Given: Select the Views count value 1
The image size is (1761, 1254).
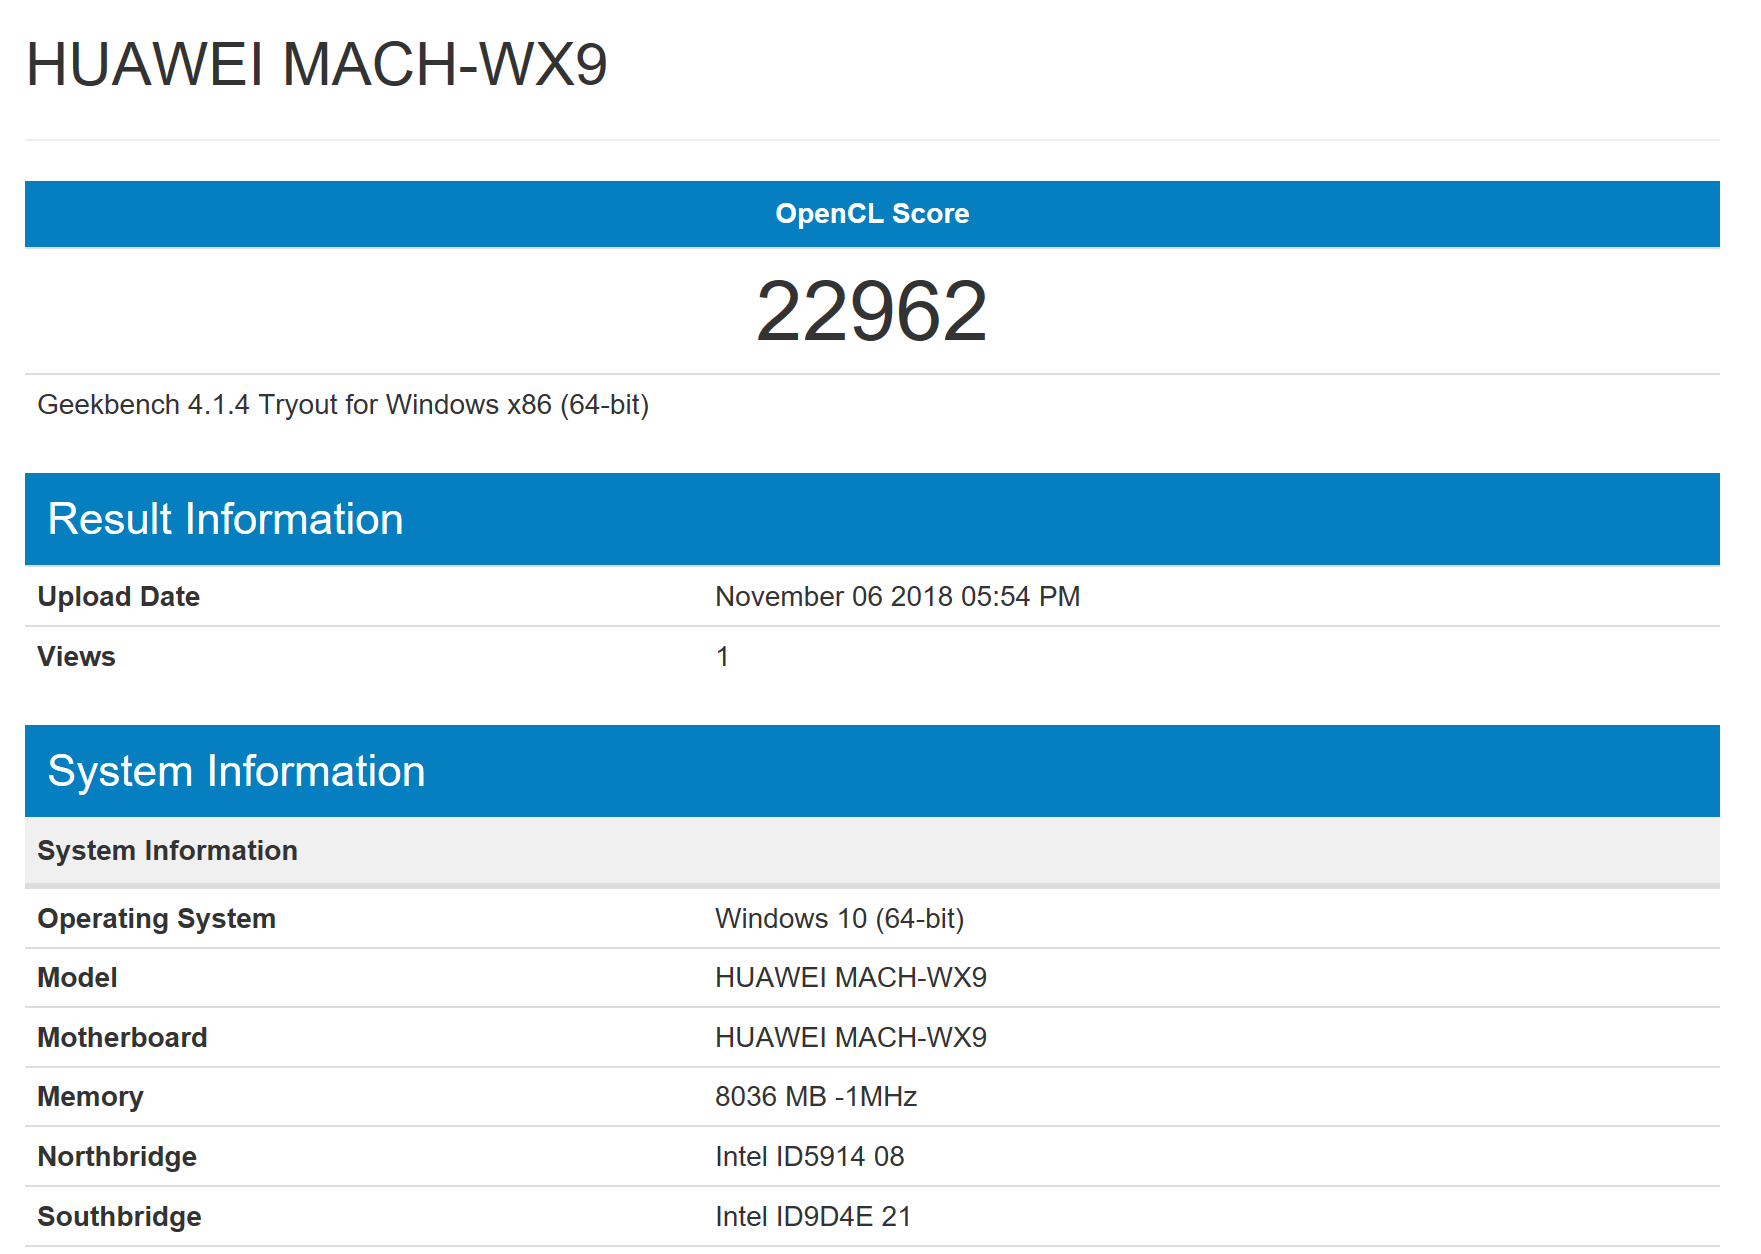Looking at the screenshot, I should pyautogui.click(x=722, y=657).
